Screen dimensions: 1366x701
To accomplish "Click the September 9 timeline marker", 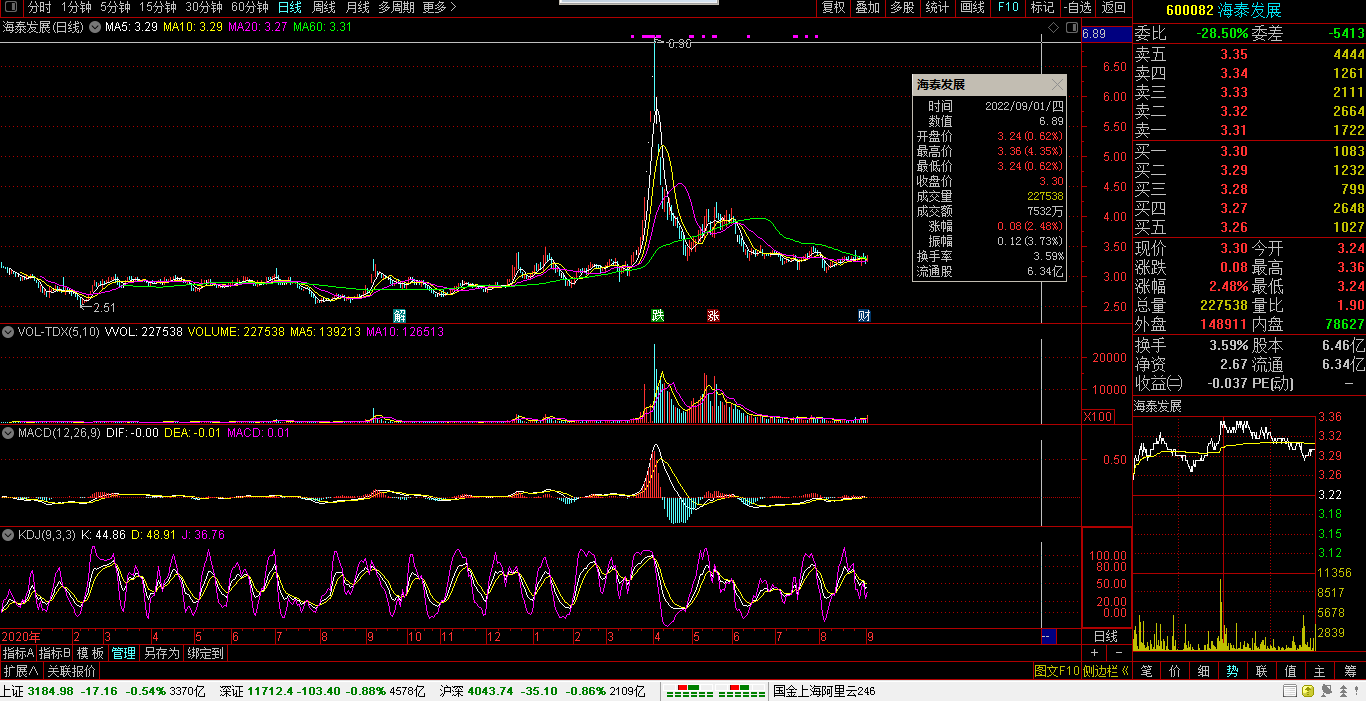I will (870, 636).
